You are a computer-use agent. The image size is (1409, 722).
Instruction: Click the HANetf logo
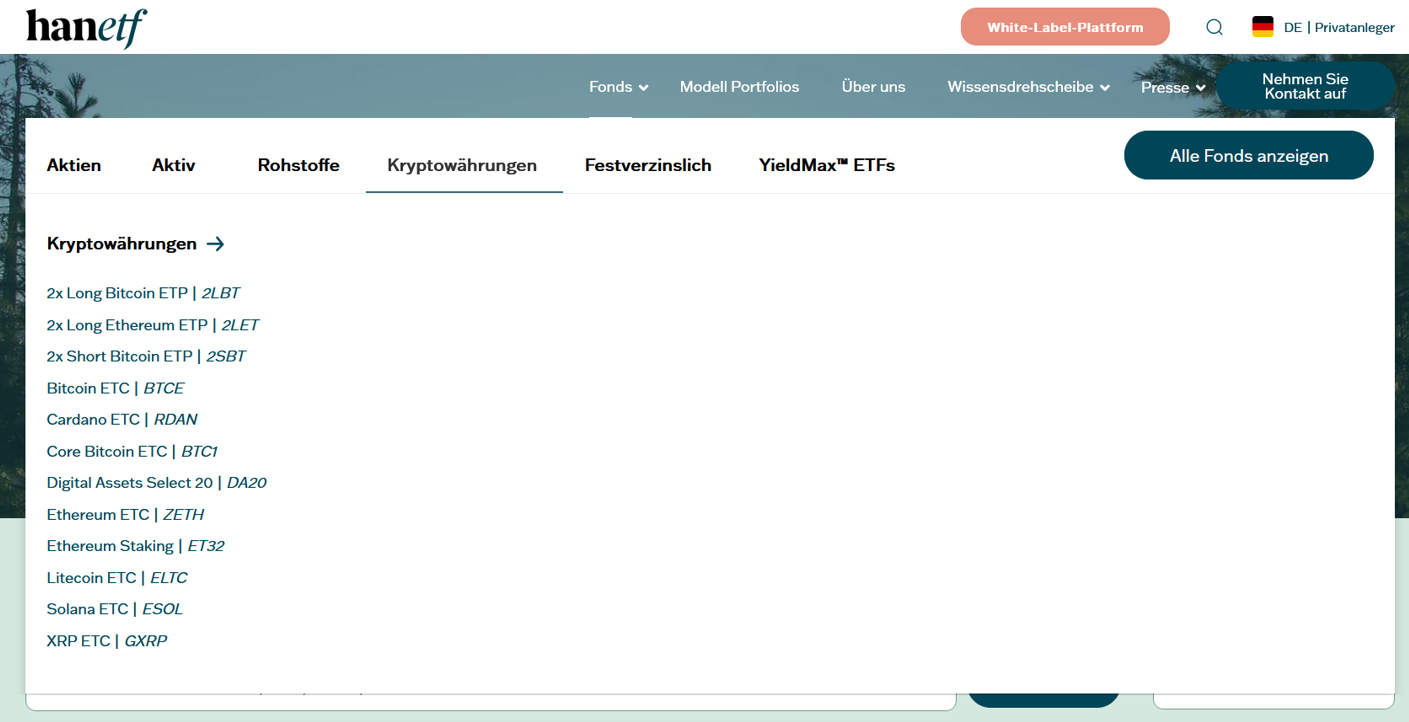coord(86,27)
